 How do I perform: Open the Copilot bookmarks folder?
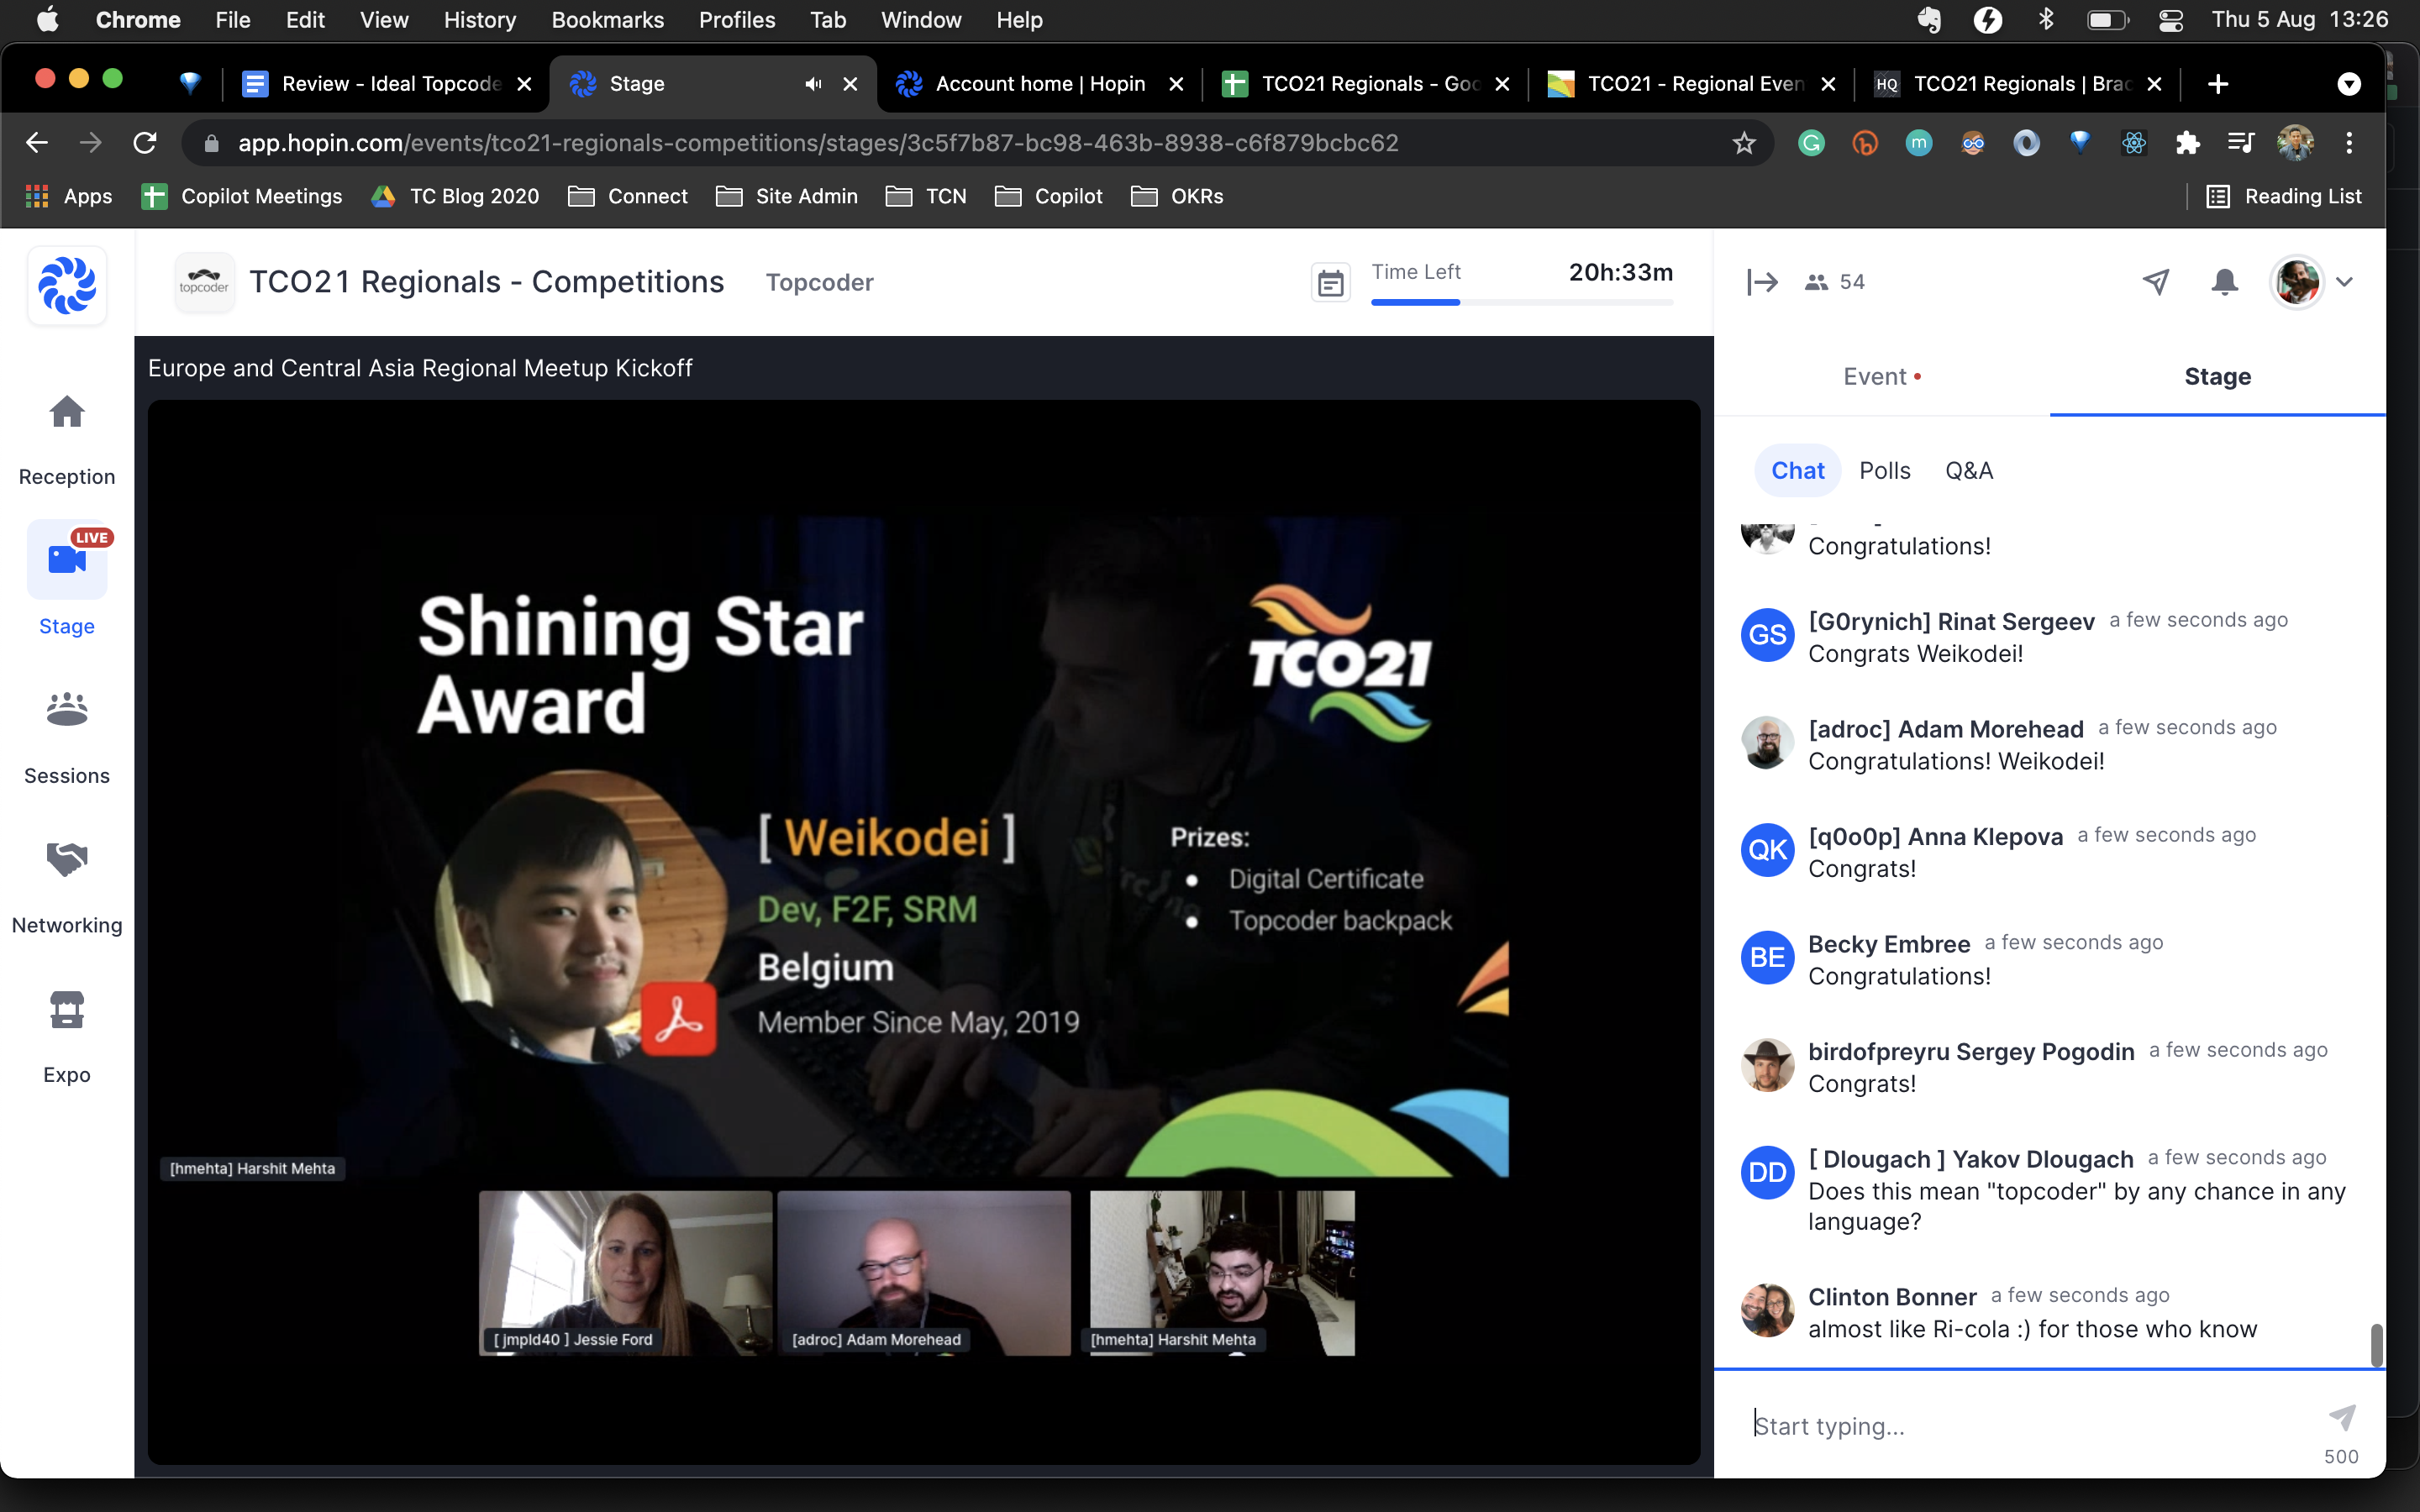[x=1049, y=196]
